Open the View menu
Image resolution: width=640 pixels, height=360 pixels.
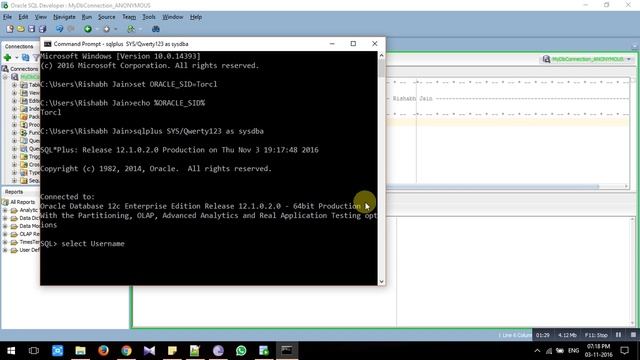tap(40, 17)
